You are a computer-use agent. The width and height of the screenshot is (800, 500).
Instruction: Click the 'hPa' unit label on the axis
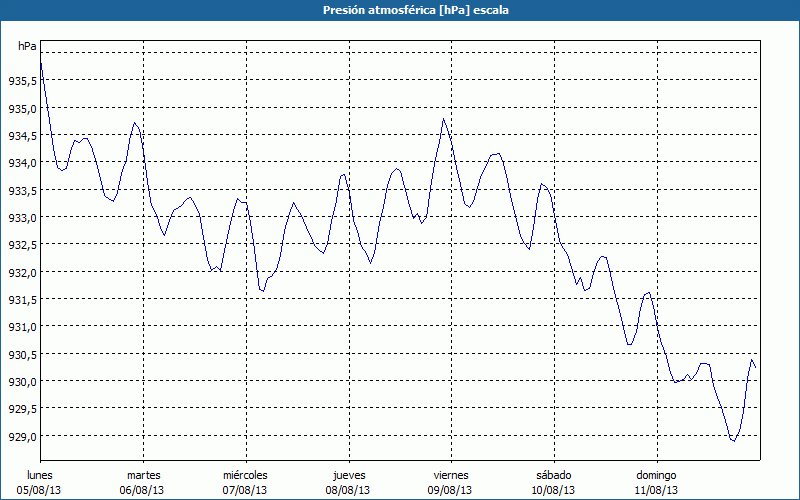[x=27, y=47]
